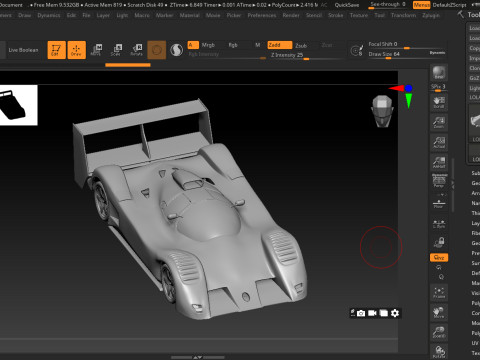Click the Focal Shift slider

(406, 45)
